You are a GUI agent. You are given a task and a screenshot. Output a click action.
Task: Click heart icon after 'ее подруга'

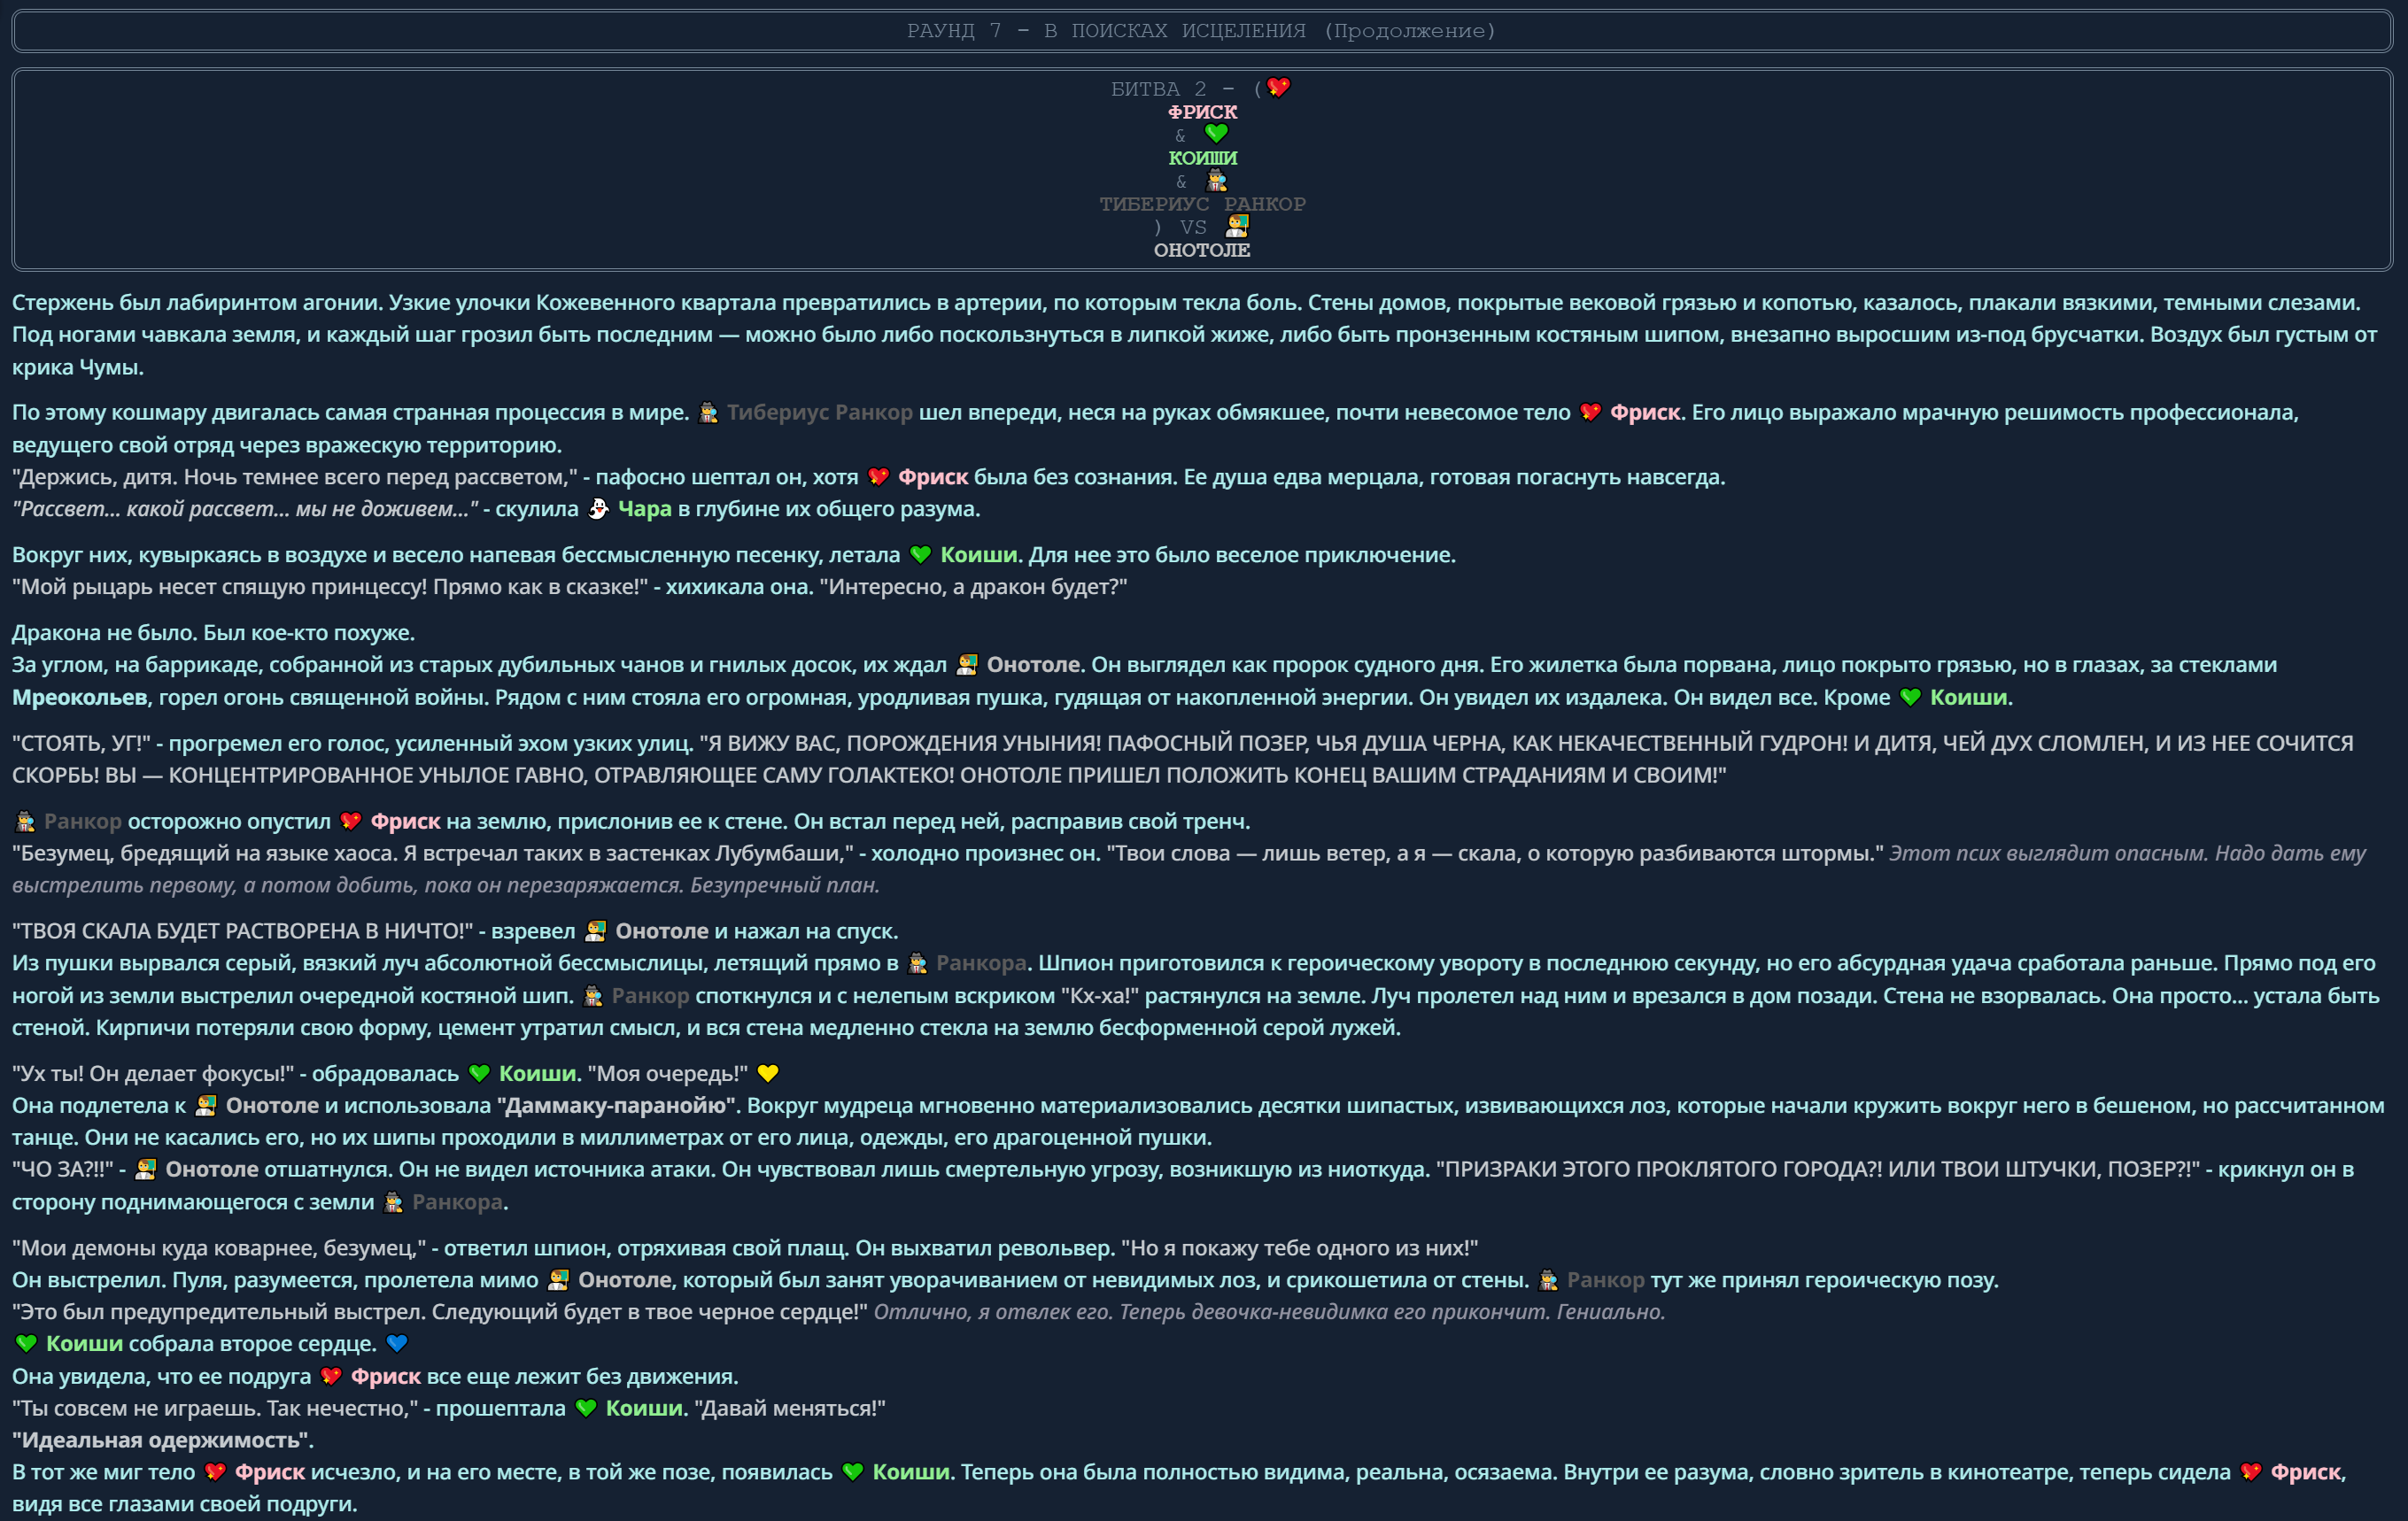[x=331, y=1376]
